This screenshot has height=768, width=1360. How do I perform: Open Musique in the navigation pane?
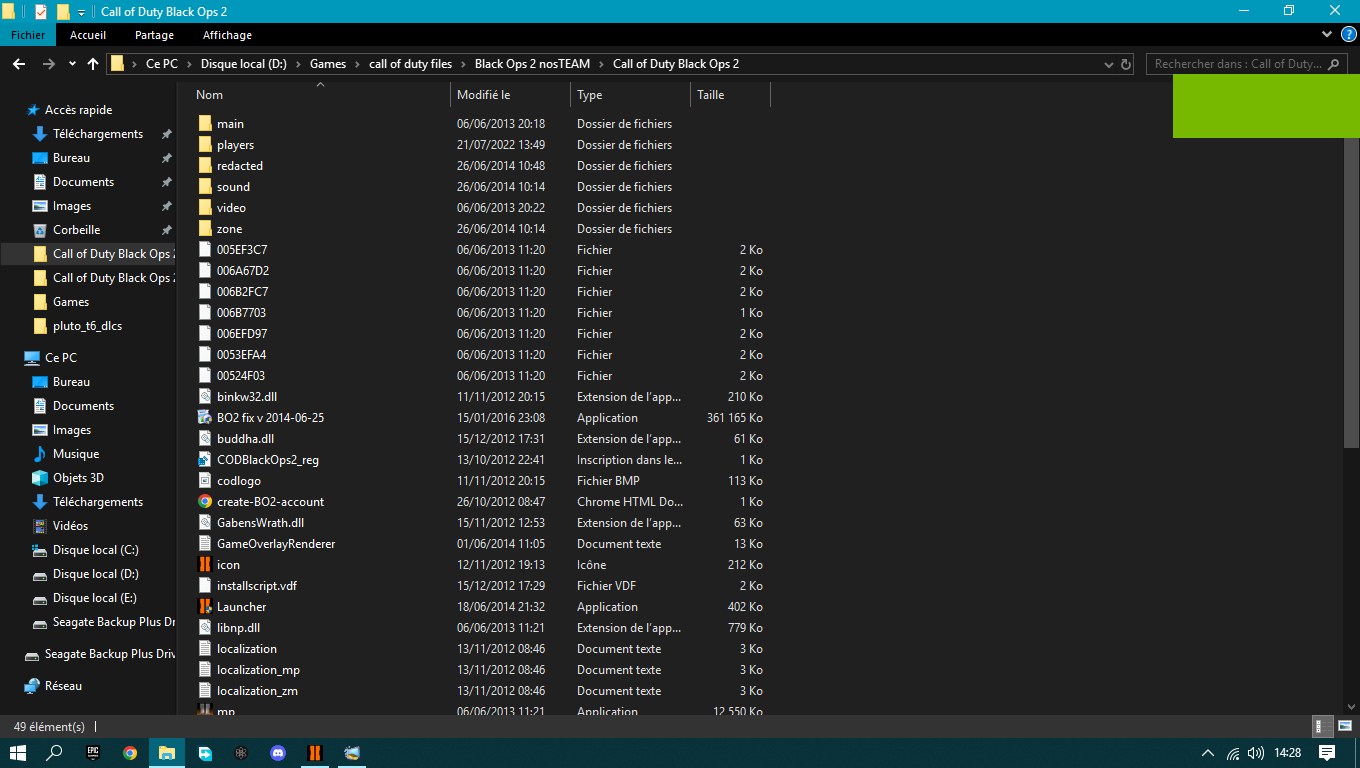tap(76, 454)
